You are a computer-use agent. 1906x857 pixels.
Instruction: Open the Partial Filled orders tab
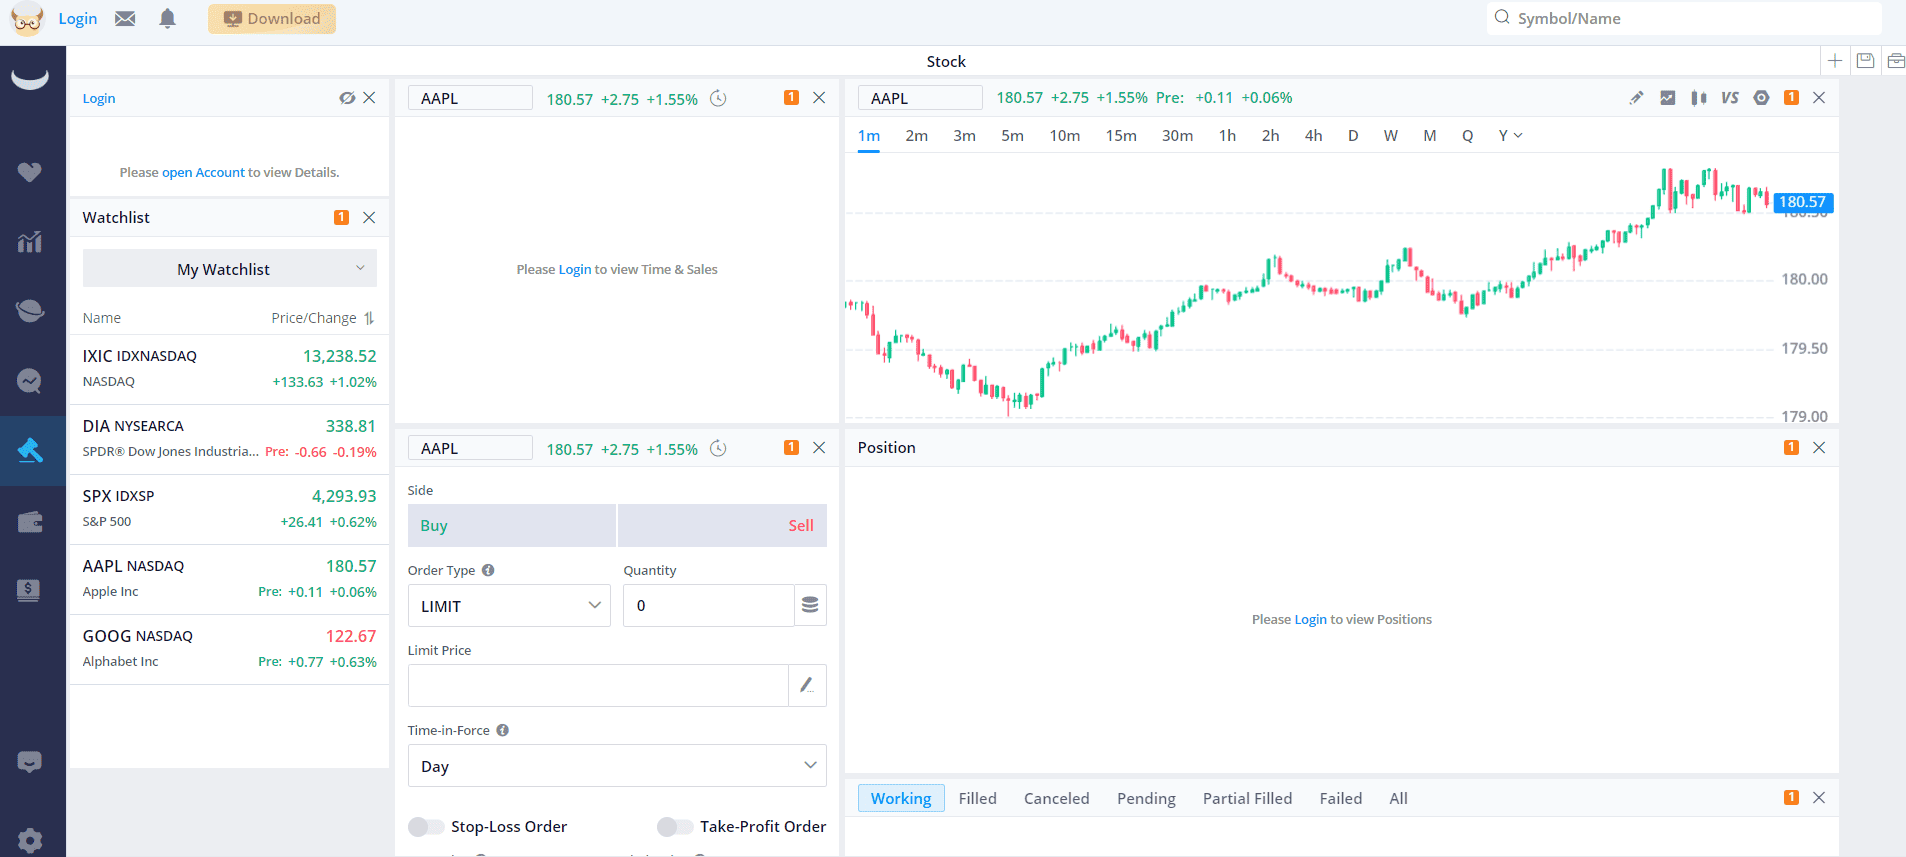1247,798
